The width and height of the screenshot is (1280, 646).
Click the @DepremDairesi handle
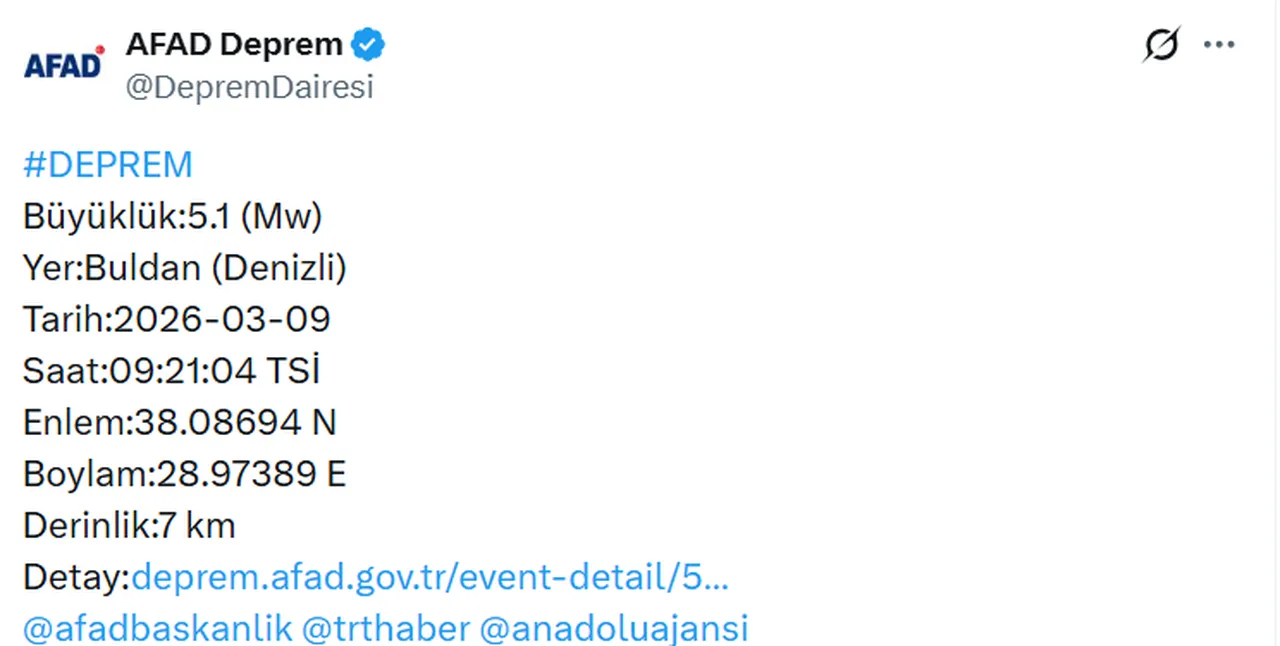[x=249, y=87]
